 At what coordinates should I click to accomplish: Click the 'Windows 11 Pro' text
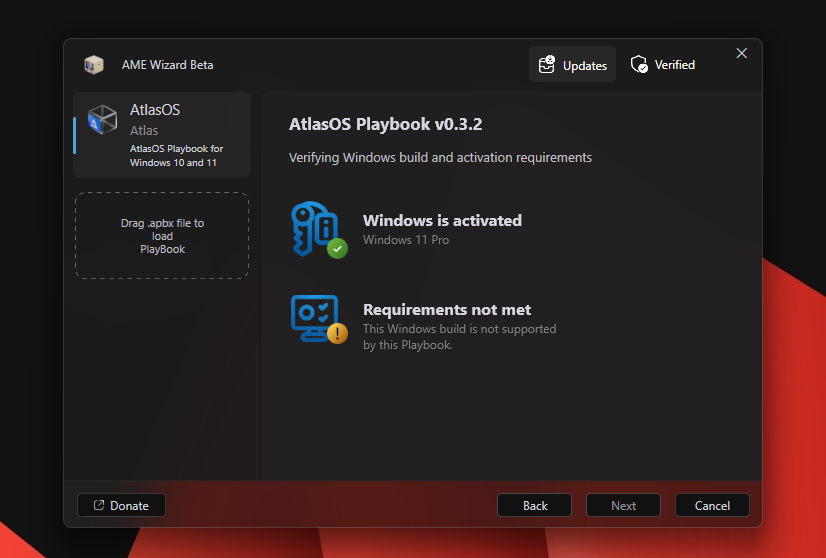pyautogui.click(x=406, y=240)
